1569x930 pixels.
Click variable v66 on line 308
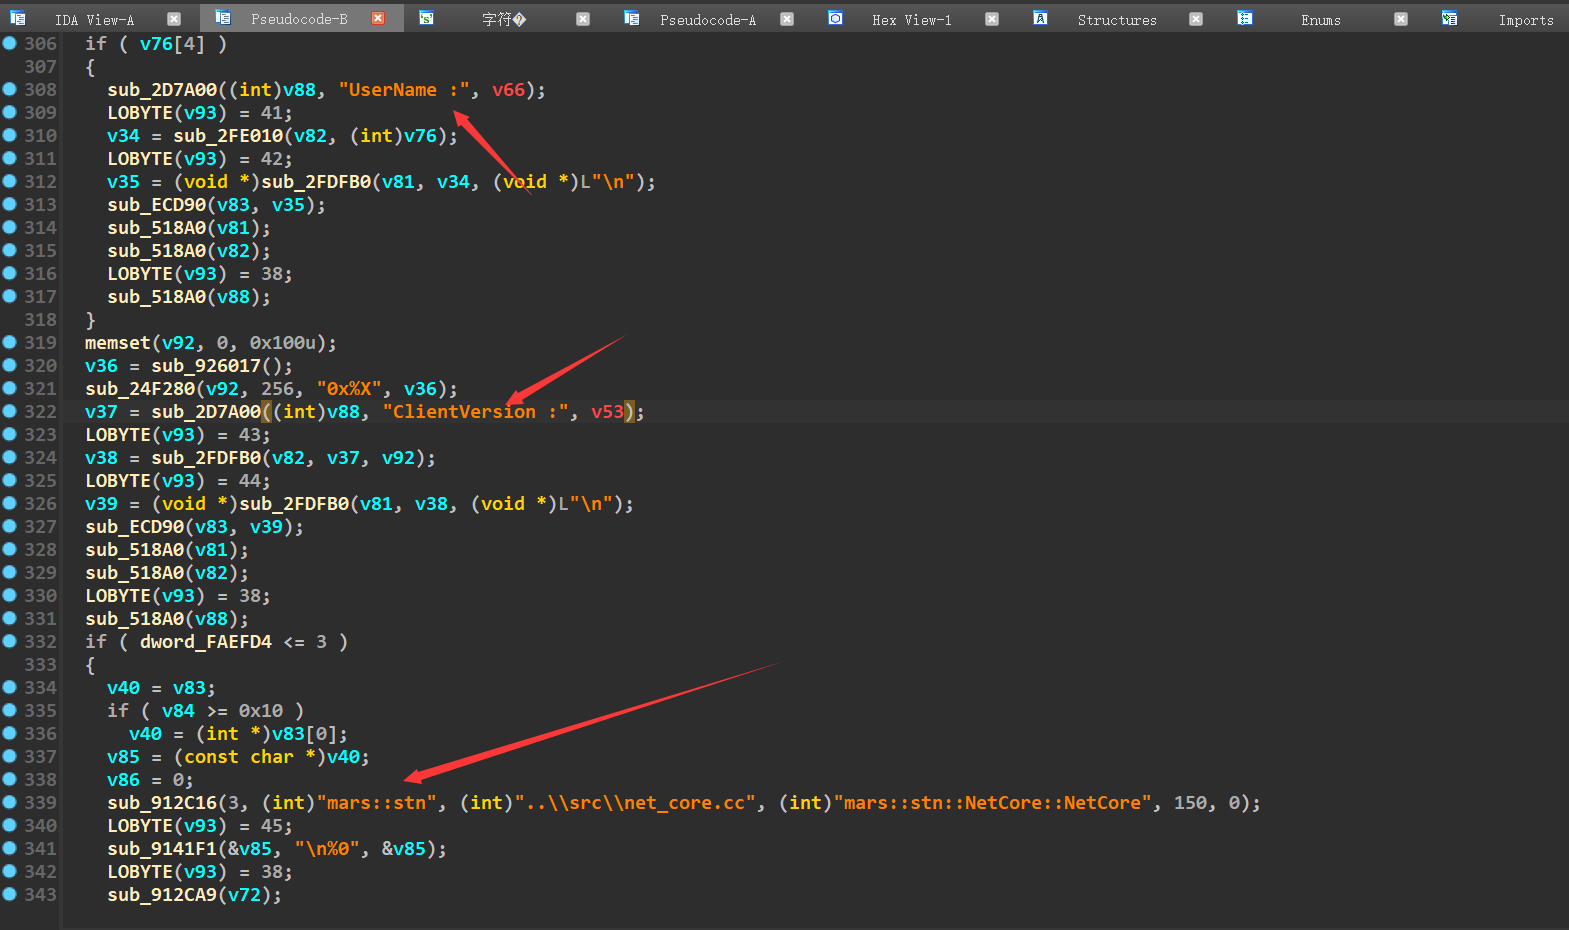(x=508, y=90)
